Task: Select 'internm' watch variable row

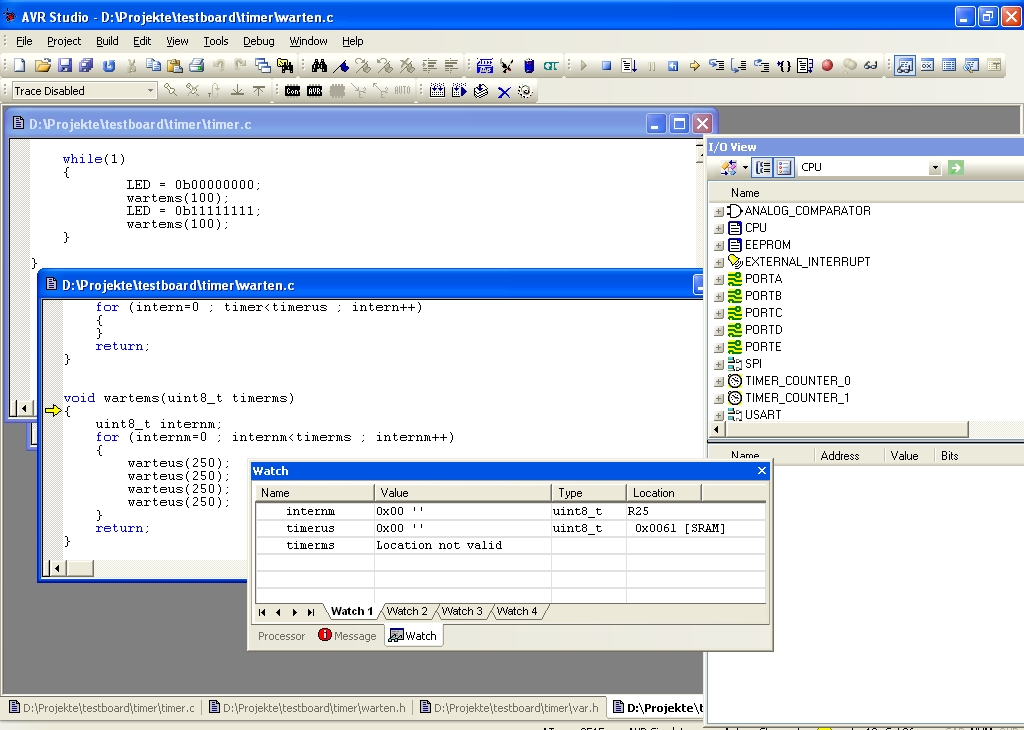Action: click(x=510, y=511)
